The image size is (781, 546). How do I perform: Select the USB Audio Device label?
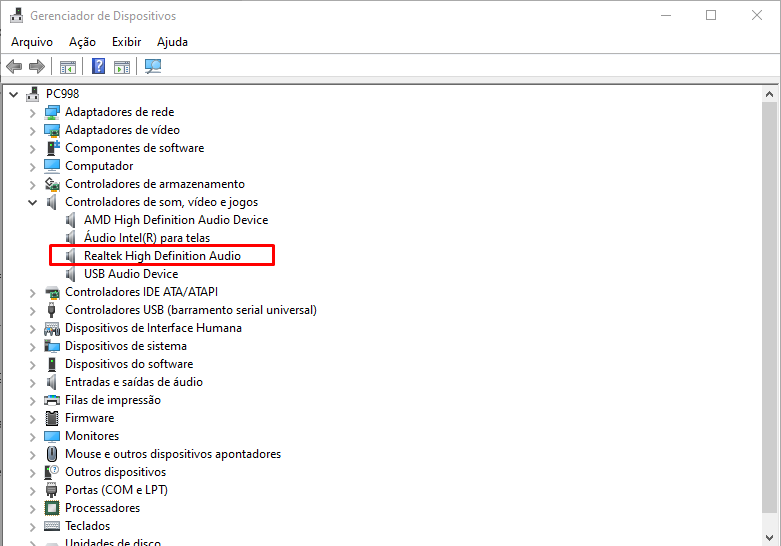pos(131,273)
